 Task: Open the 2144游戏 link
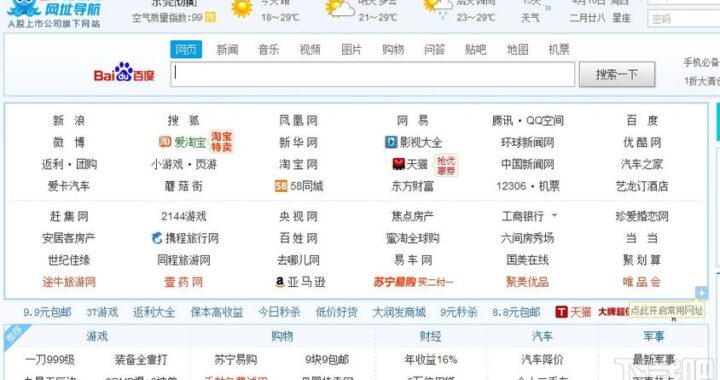click(184, 216)
